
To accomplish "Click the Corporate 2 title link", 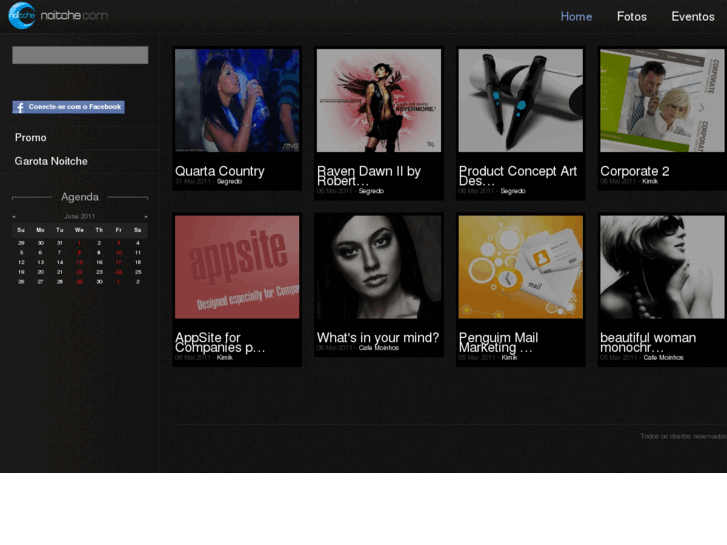I will coord(635,171).
